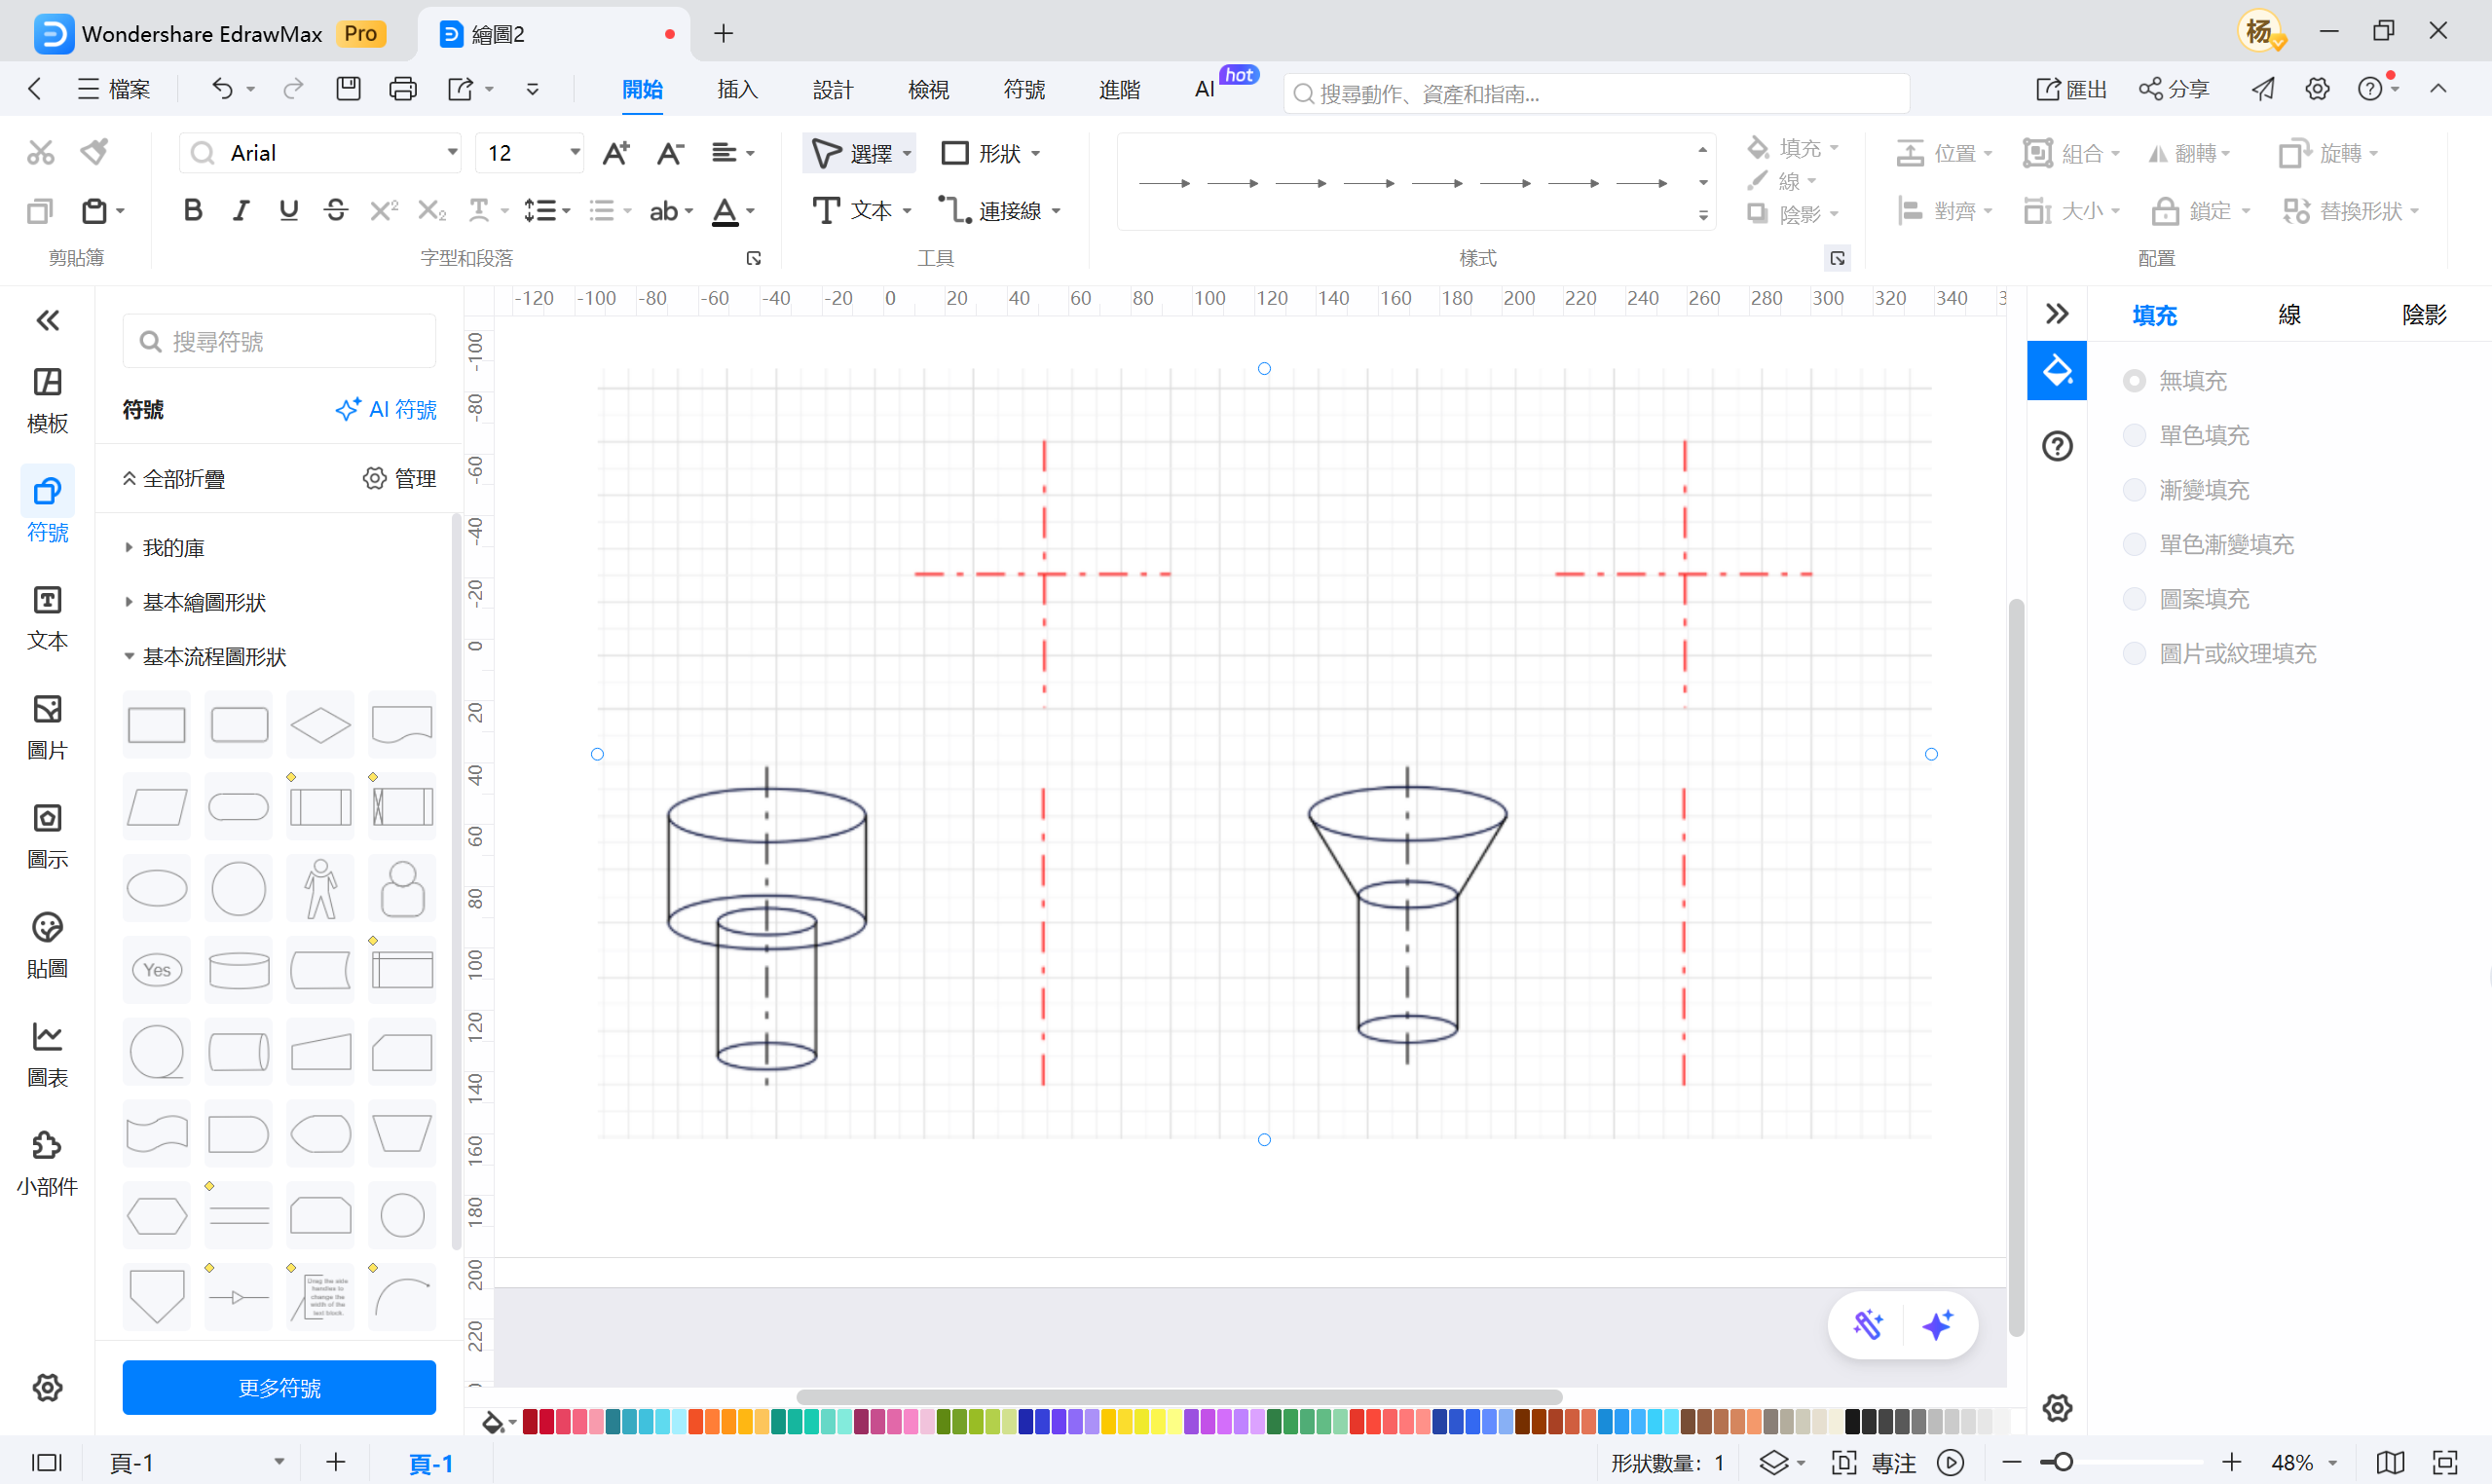Click the save icon in toolbar
The height and width of the screenshot is (1484, 2492).
(348, 89)
